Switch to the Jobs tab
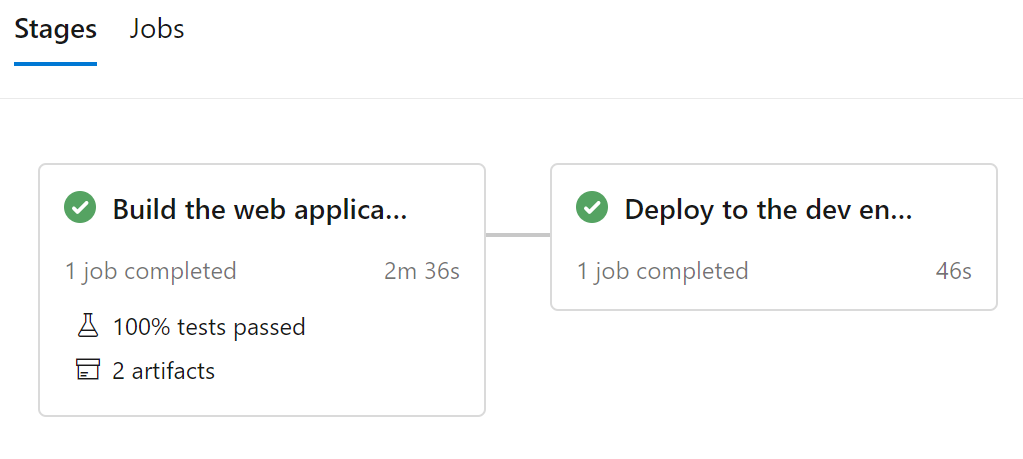The width and height of the screenshot is (1023, 459). (x=157, y=29)
